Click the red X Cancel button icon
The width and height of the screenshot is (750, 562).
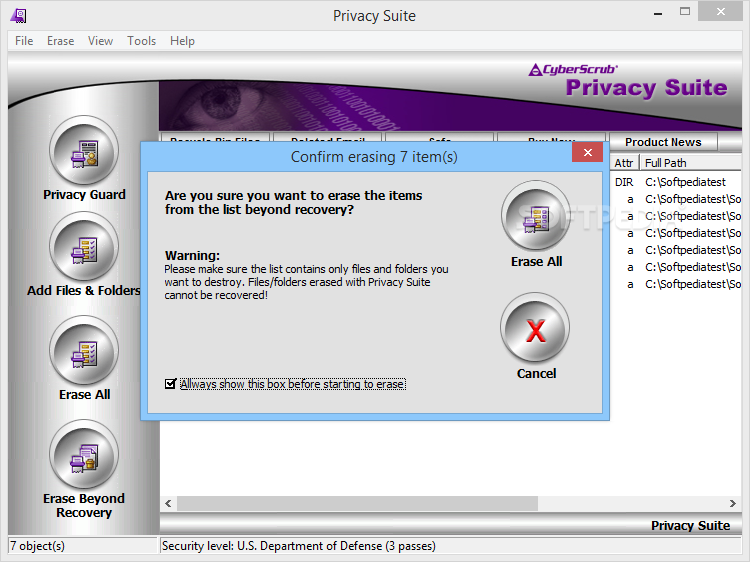pyautogui.click(x=535, y=328)
